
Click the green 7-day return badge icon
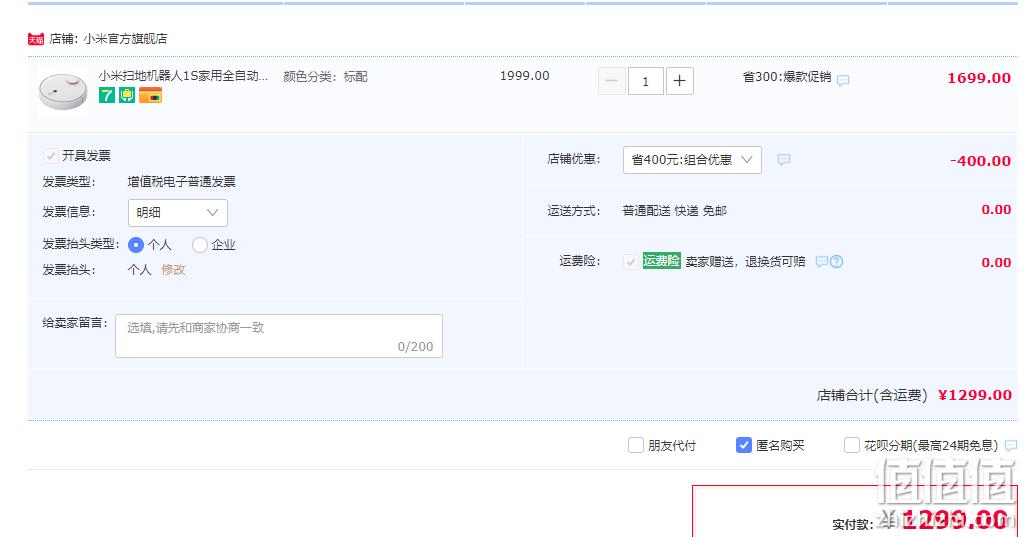[x=107, y=95]
